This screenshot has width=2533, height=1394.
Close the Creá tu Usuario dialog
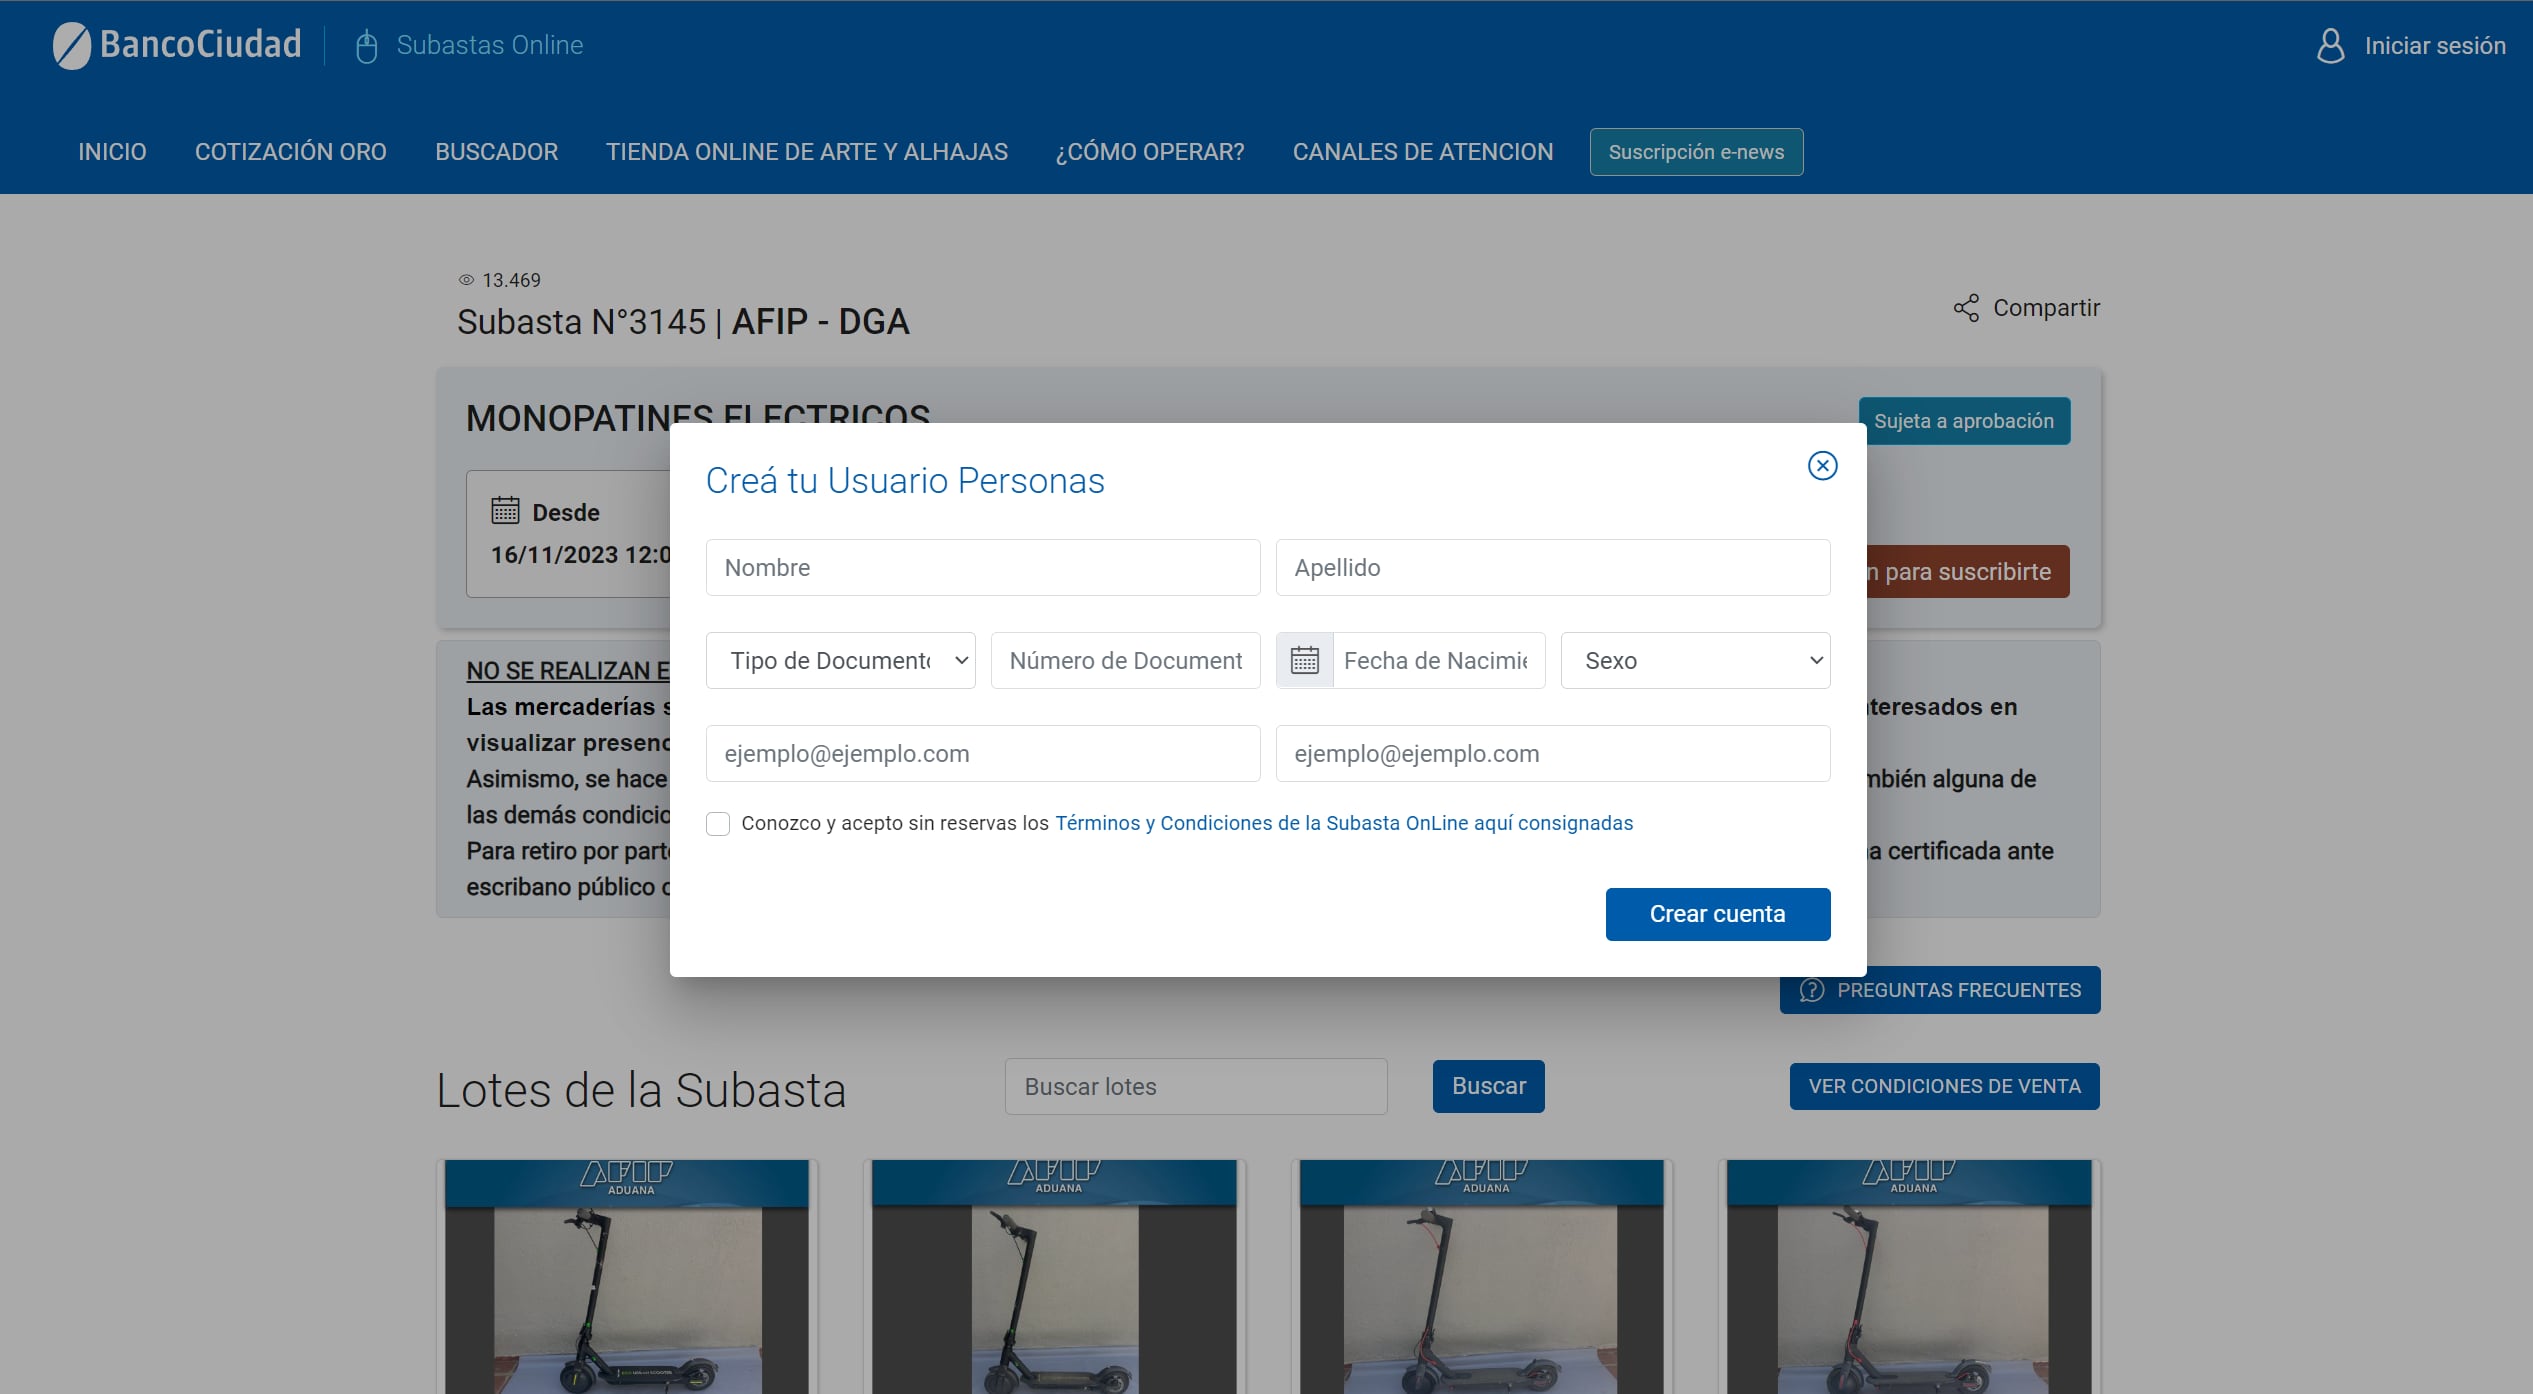pyautogui.click(x=1822, y=466)
